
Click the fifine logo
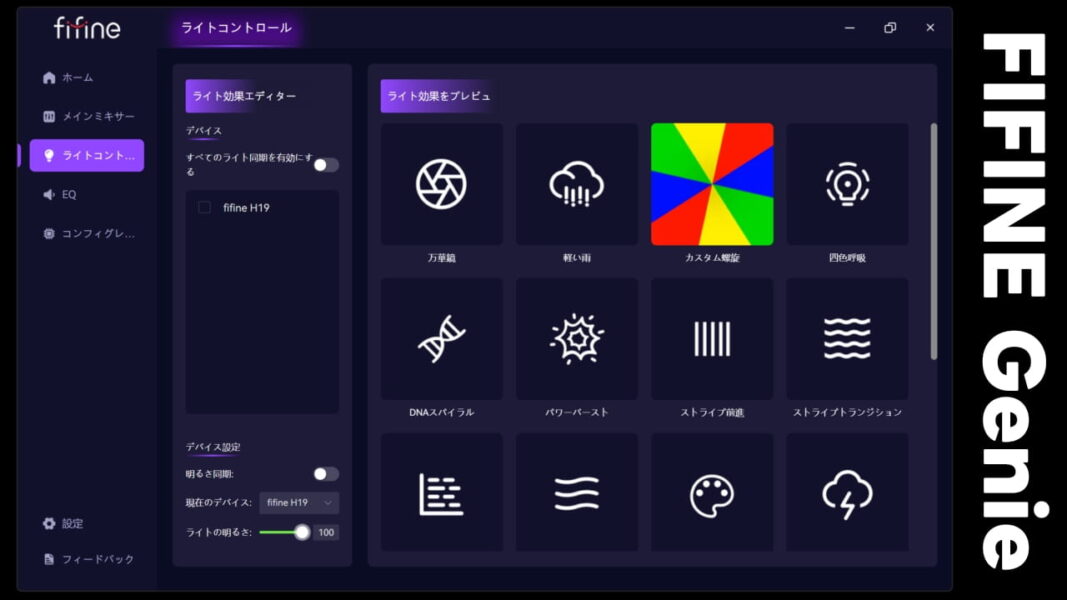87,28
